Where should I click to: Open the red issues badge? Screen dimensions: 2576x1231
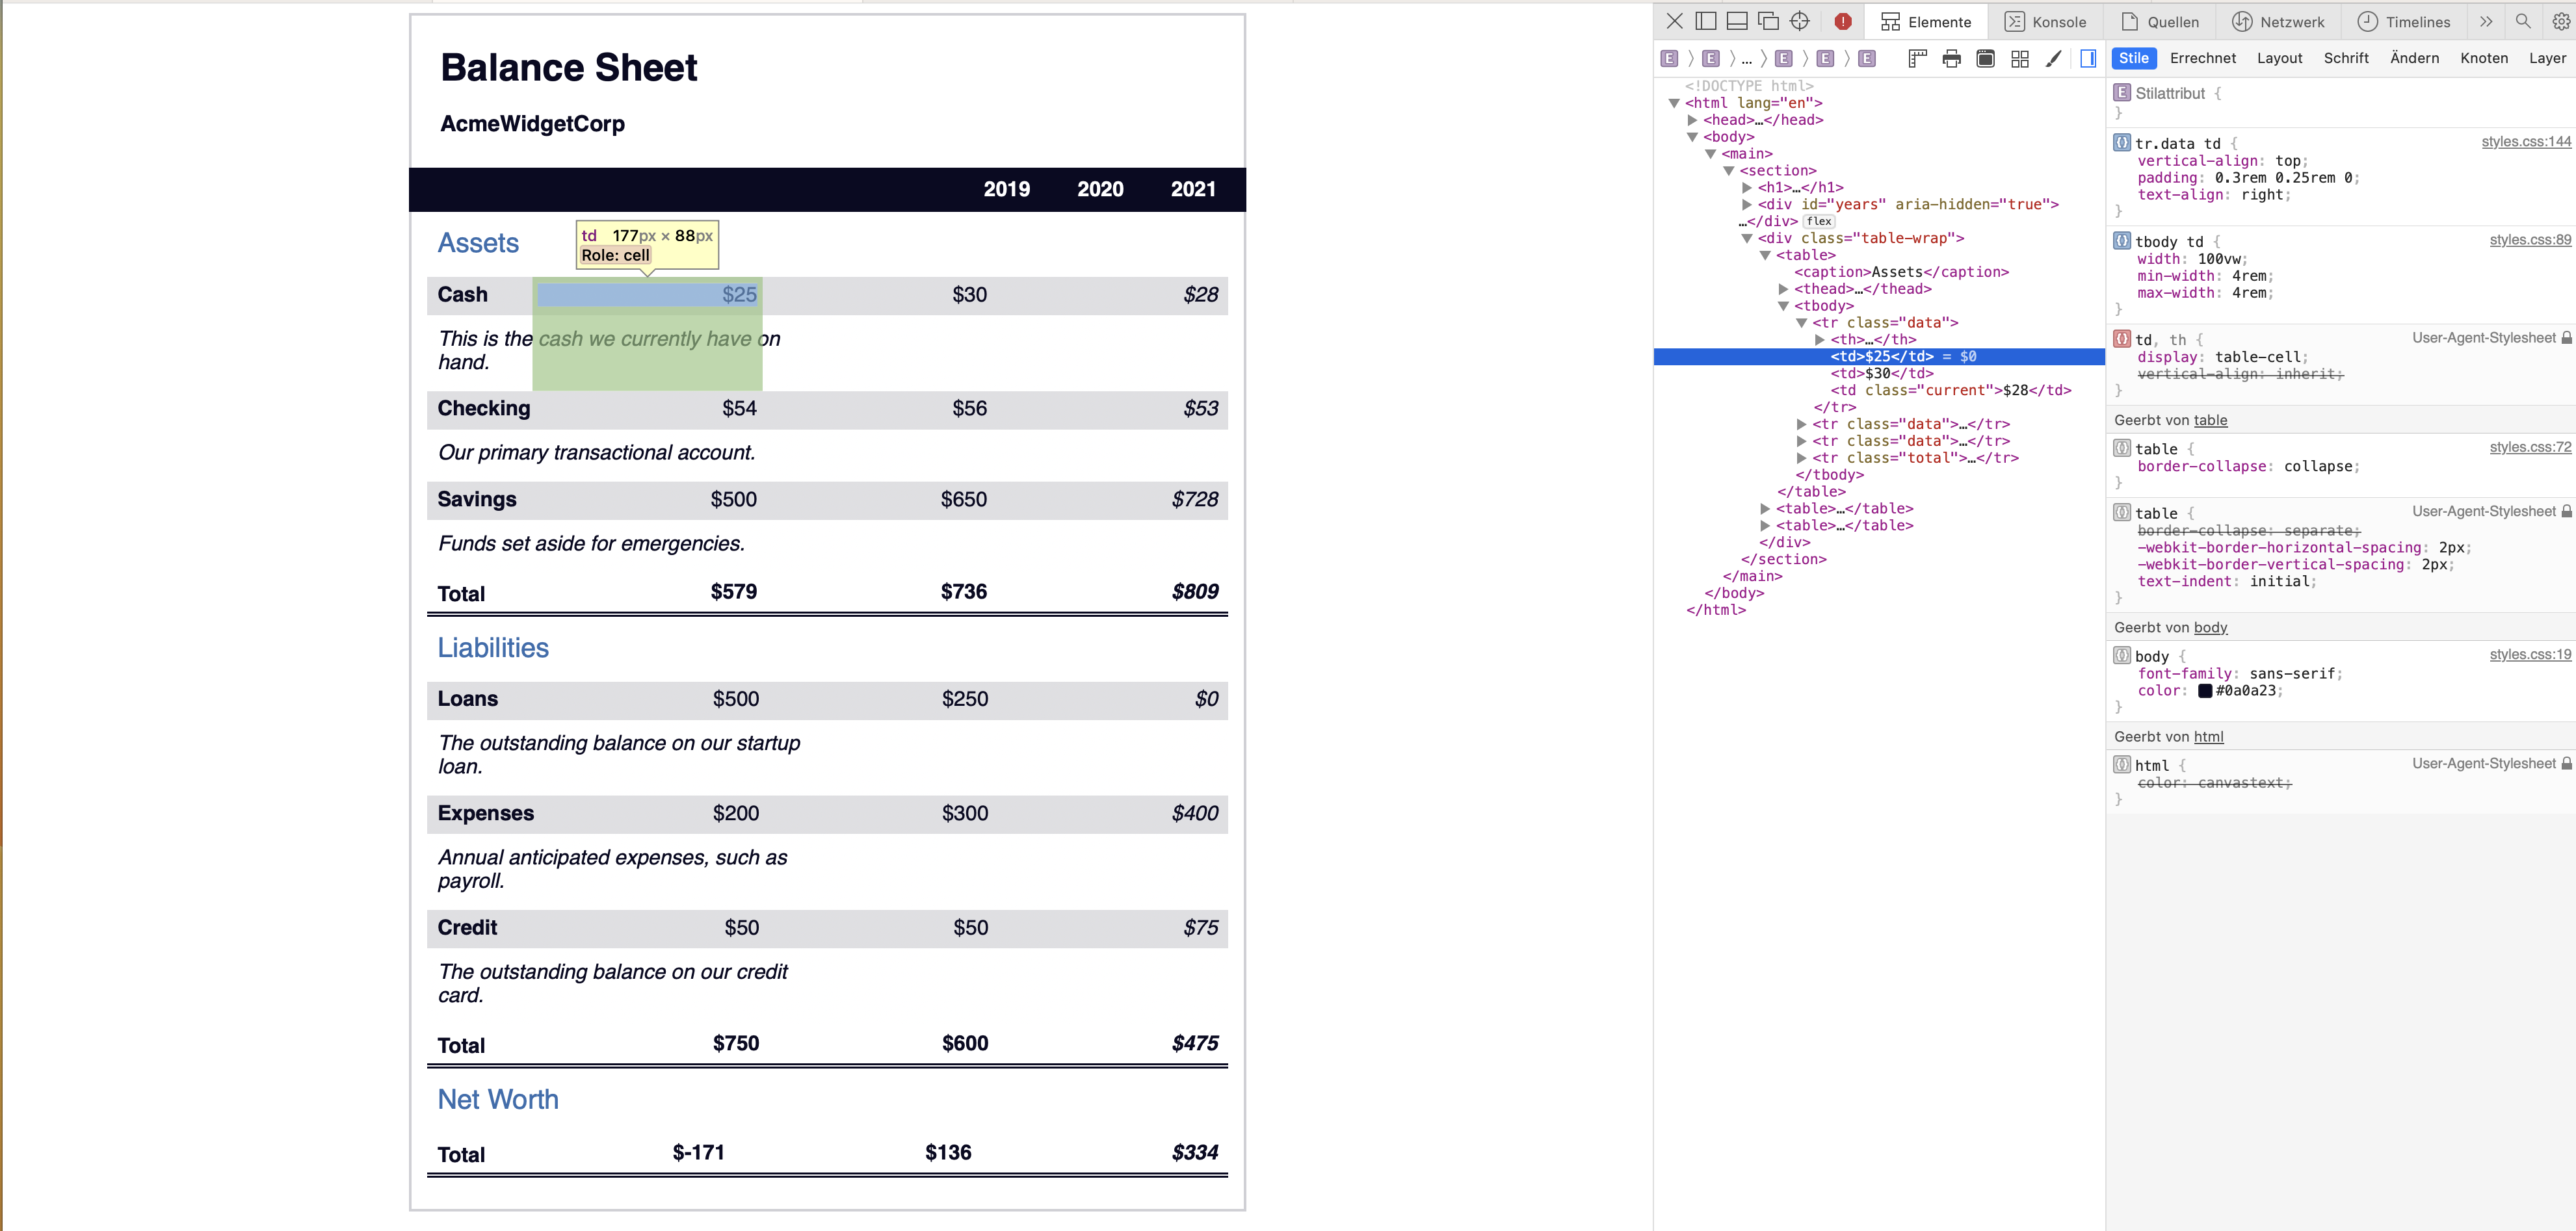(1843, 21)
